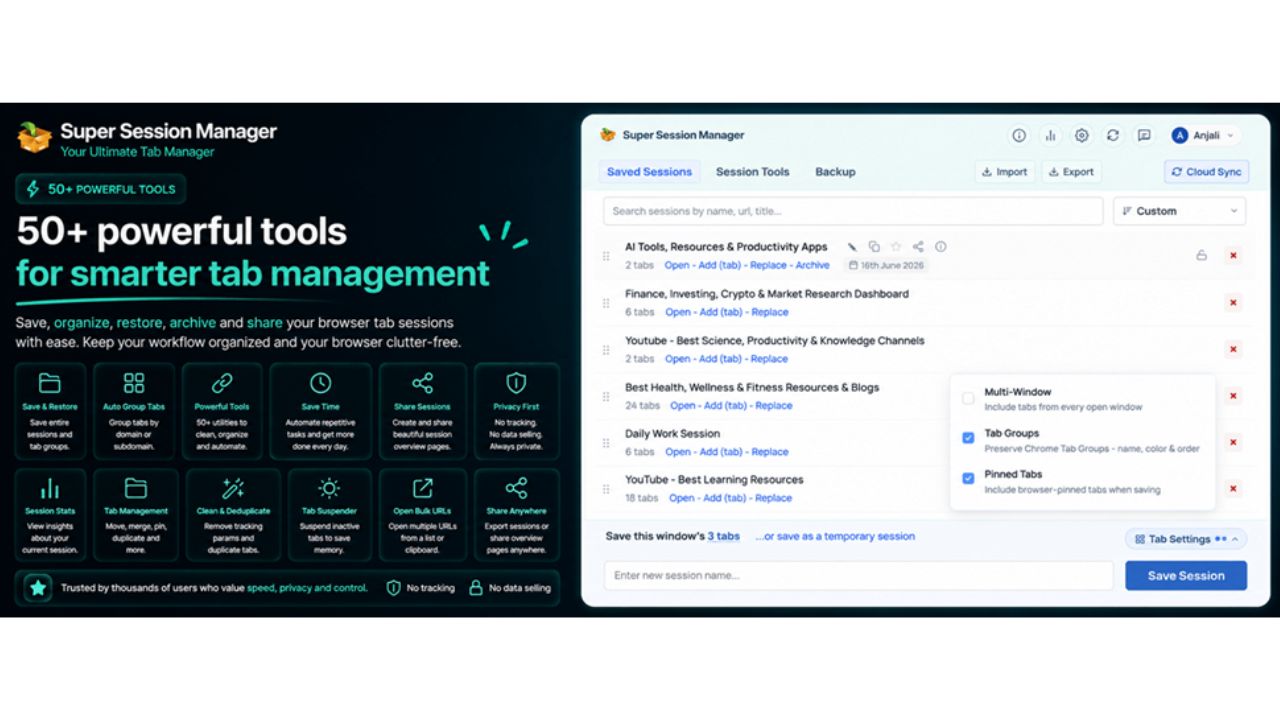This screenshot has height=720, width=1280.
Task: Click the Session Stats bar chart icon
Action: point(49,488)
